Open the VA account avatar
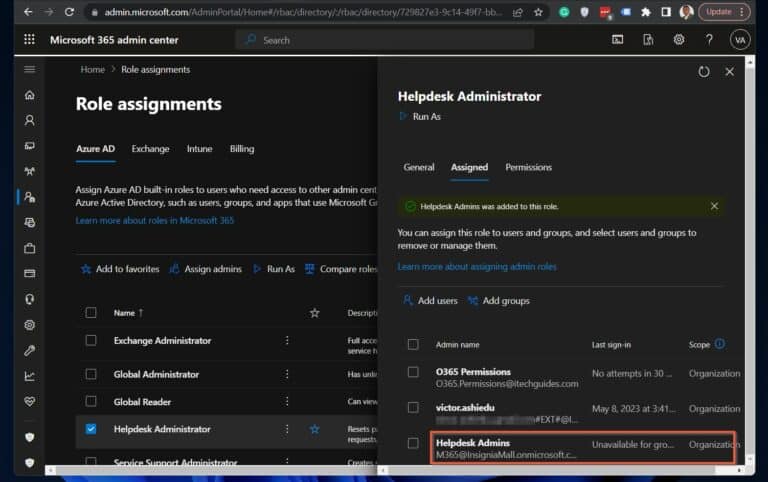 740,40
